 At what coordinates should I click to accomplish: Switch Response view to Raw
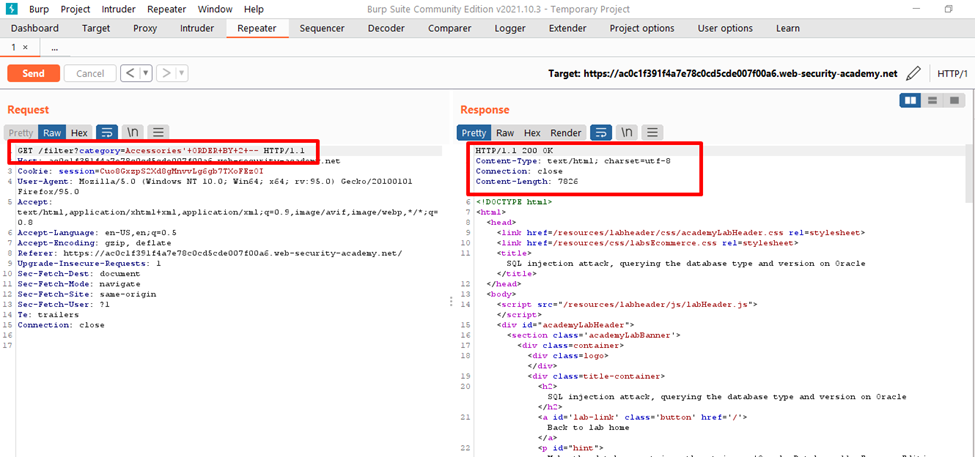[505, 132]
